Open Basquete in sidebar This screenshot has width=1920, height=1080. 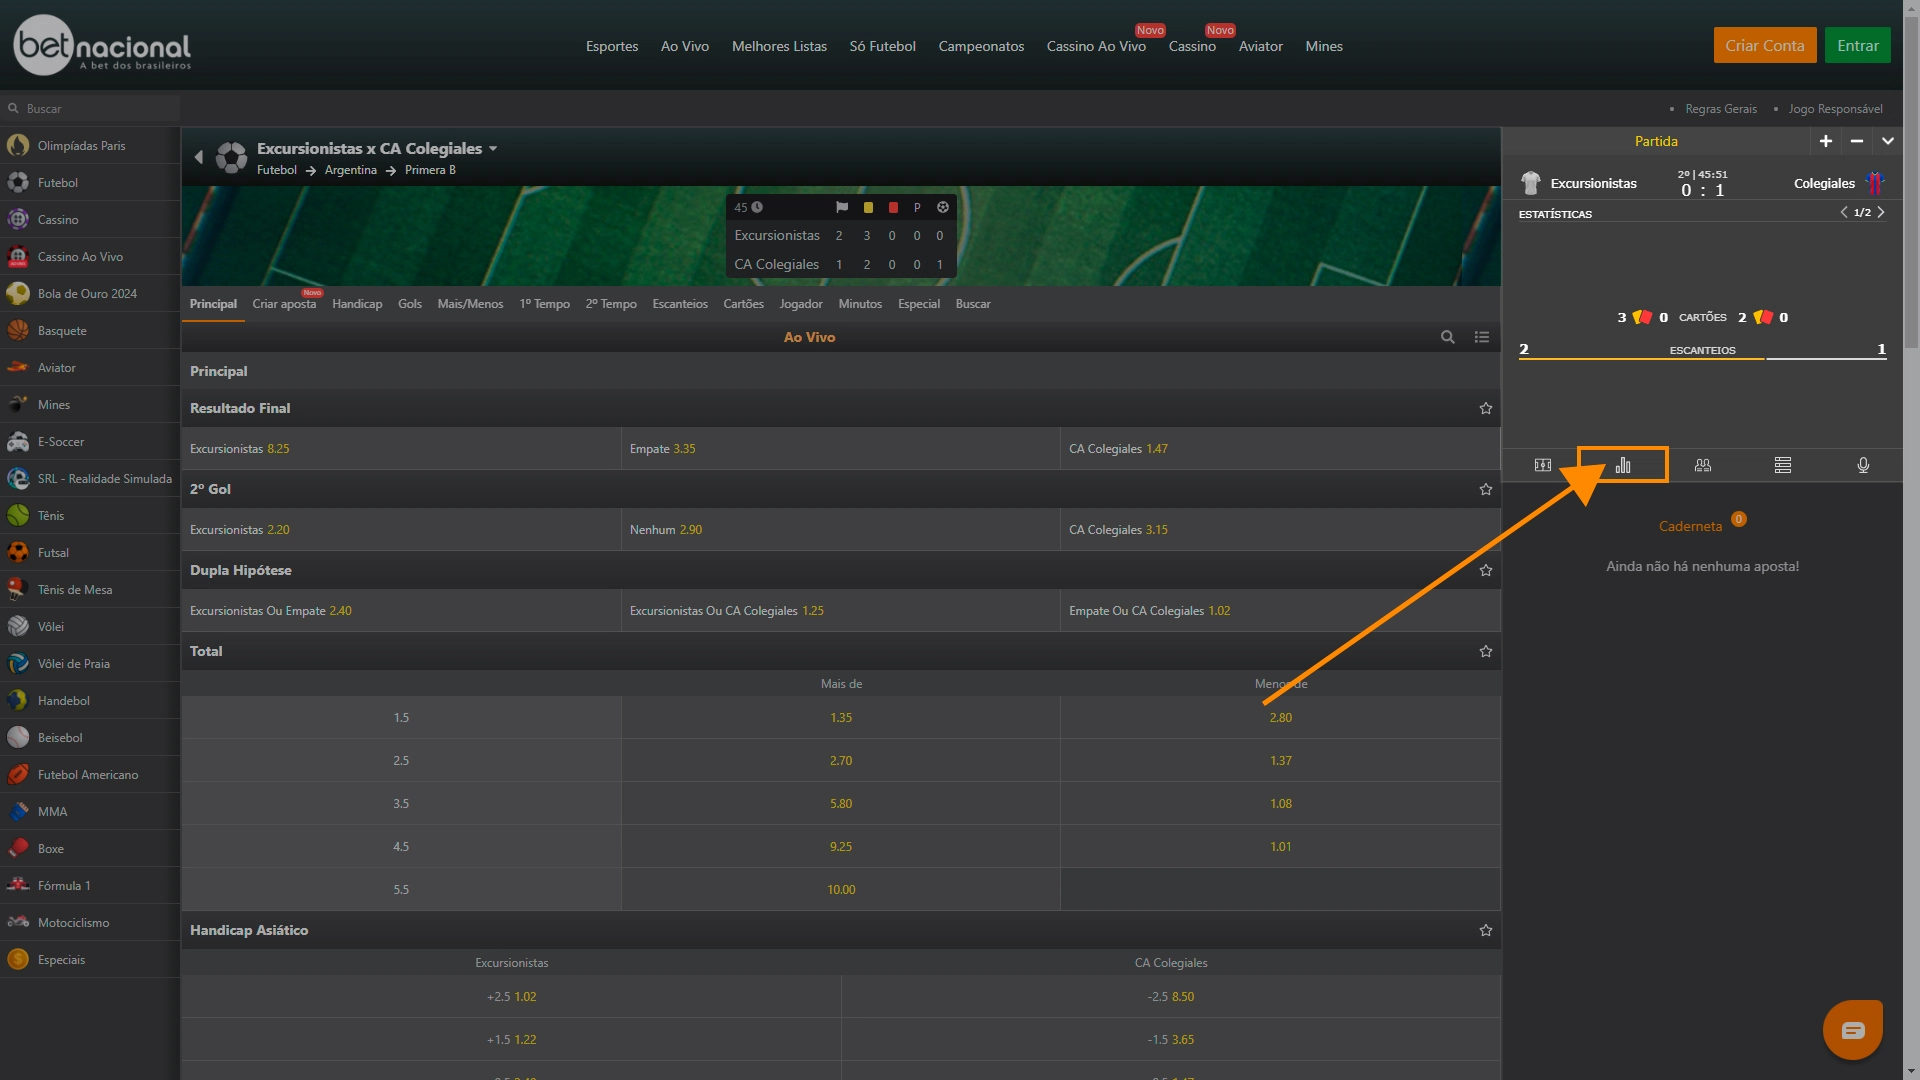(x=90, y=330)
